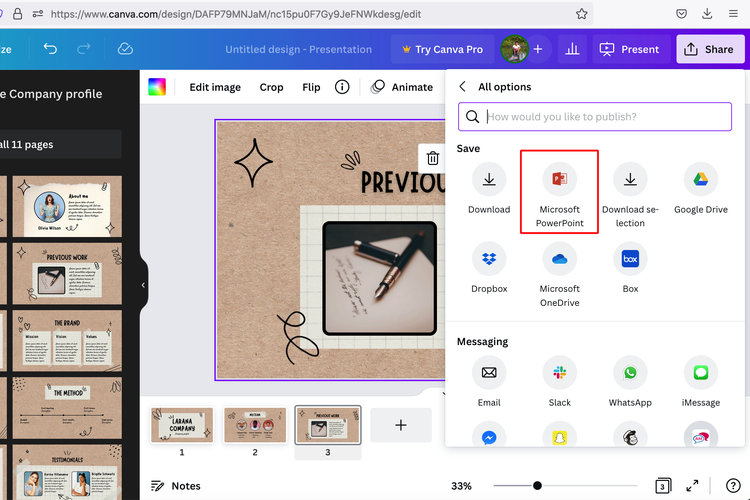
Task: Send design by Email
Action: 488,373
